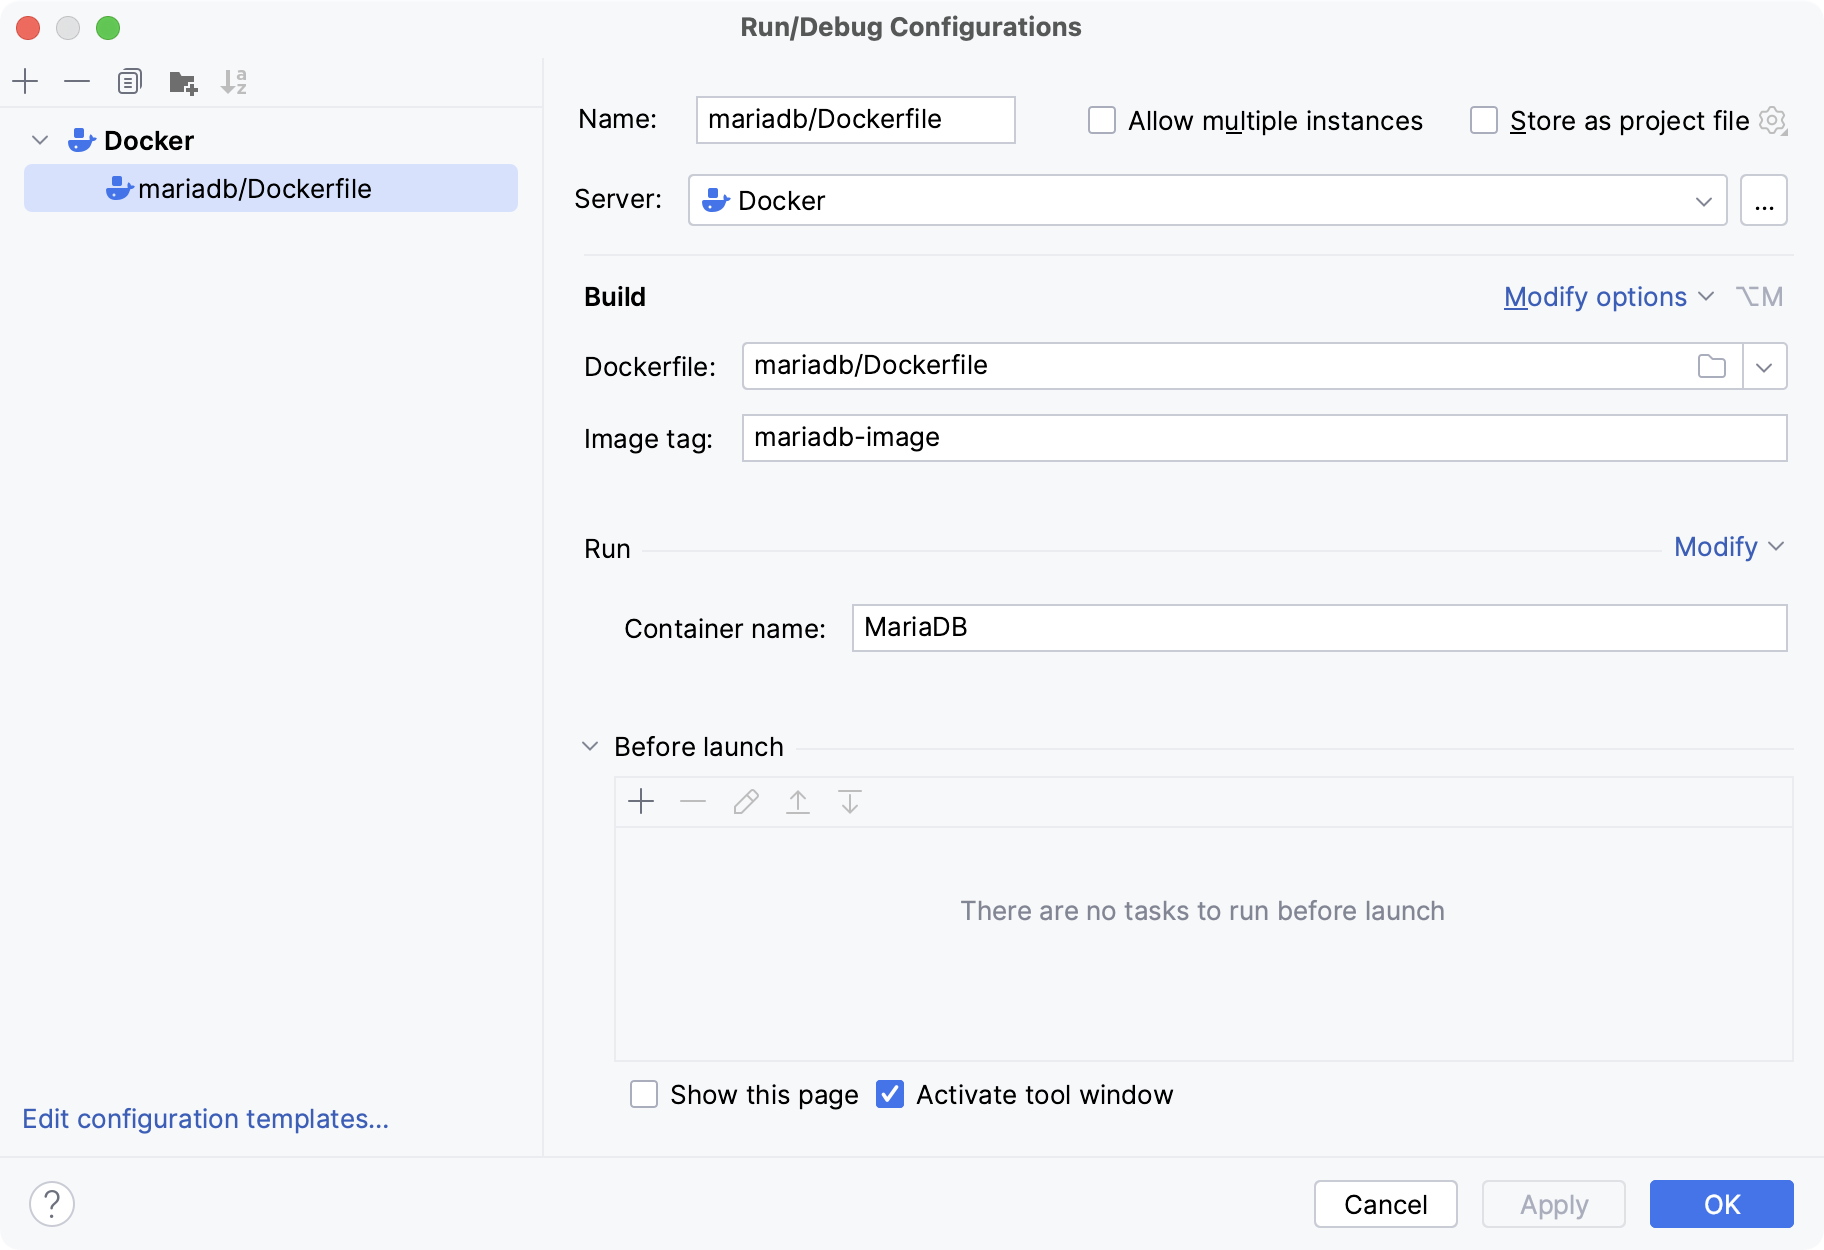Add a new run configuration
1824x1250 pixels.
coord(25,81)
